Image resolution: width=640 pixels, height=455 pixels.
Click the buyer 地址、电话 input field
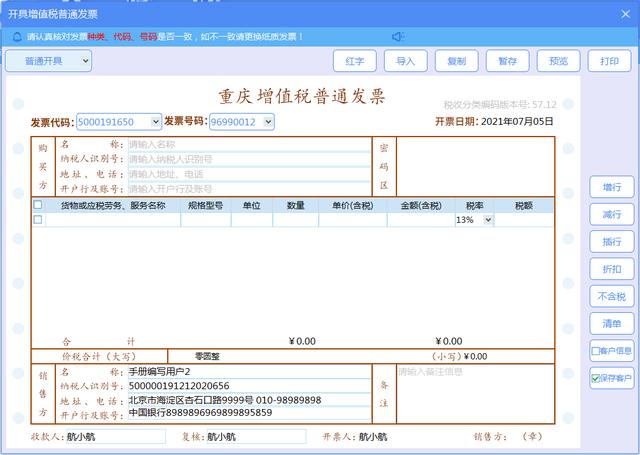tap(249, 174)
